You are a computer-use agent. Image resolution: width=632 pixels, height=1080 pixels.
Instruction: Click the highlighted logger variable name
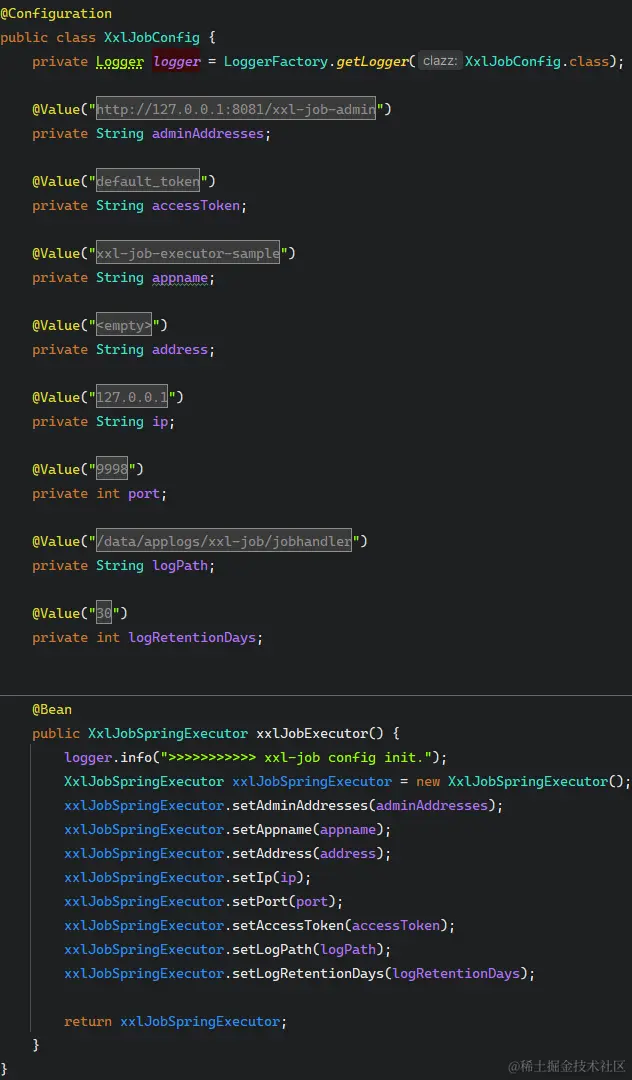(x=176, y=61)
